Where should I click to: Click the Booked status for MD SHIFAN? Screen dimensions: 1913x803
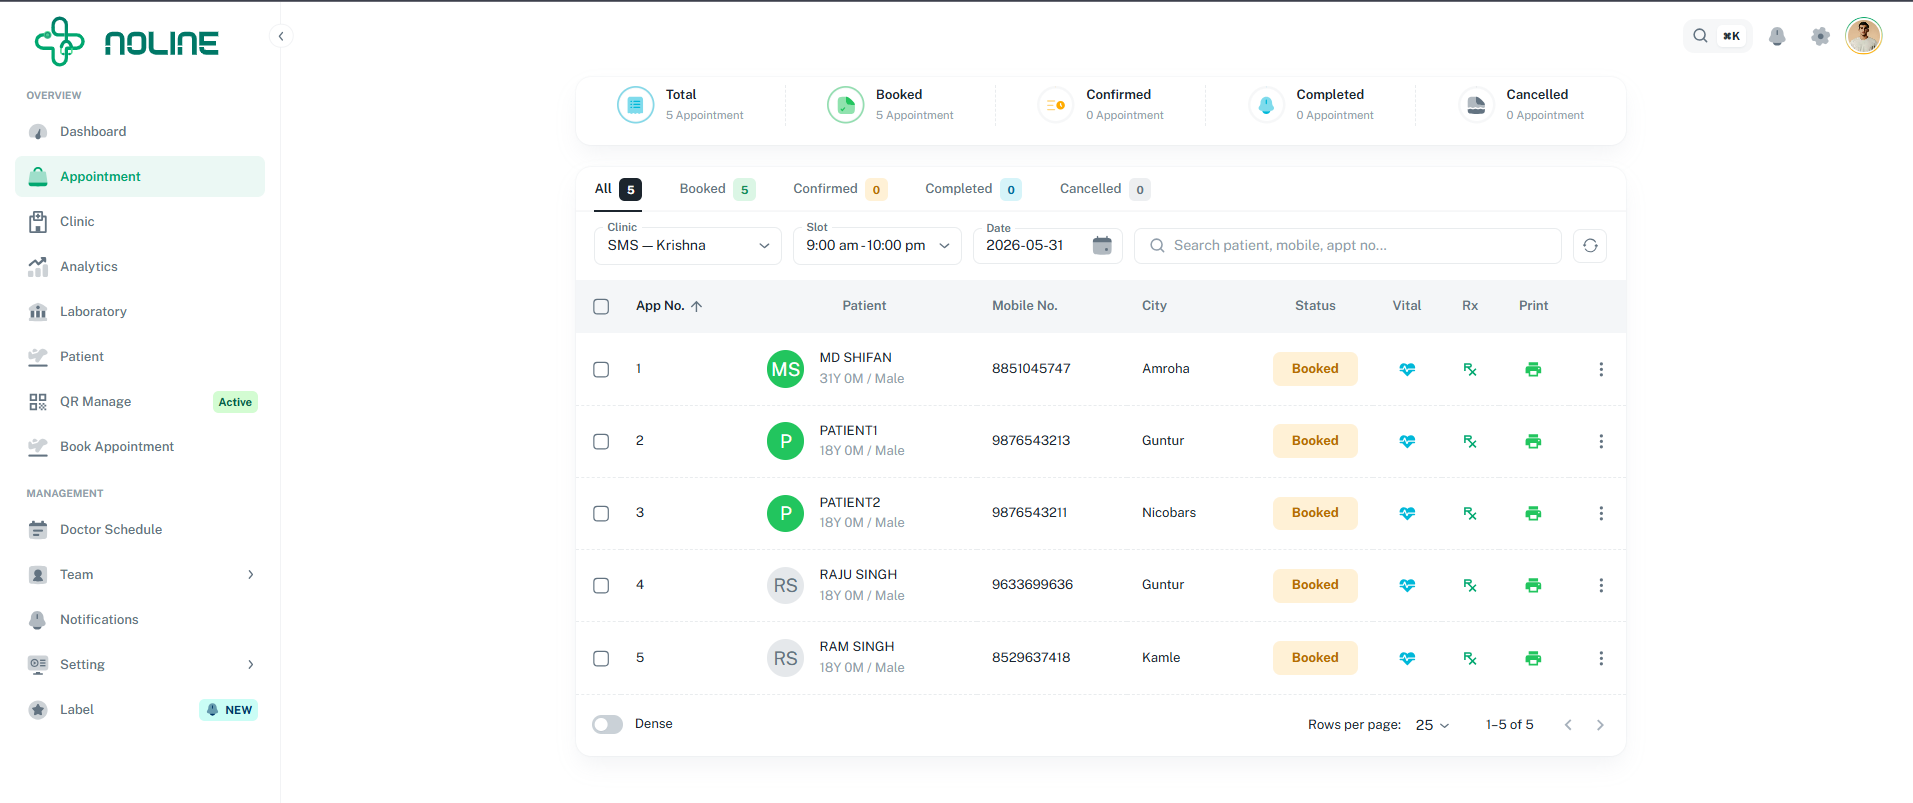coord(1315,369)
